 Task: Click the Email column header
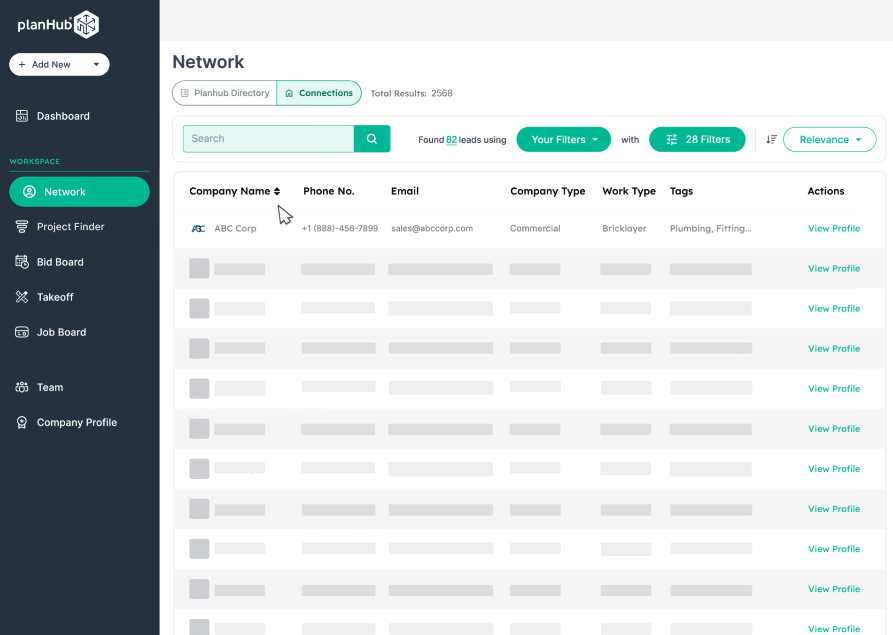[x=405, y=191]
